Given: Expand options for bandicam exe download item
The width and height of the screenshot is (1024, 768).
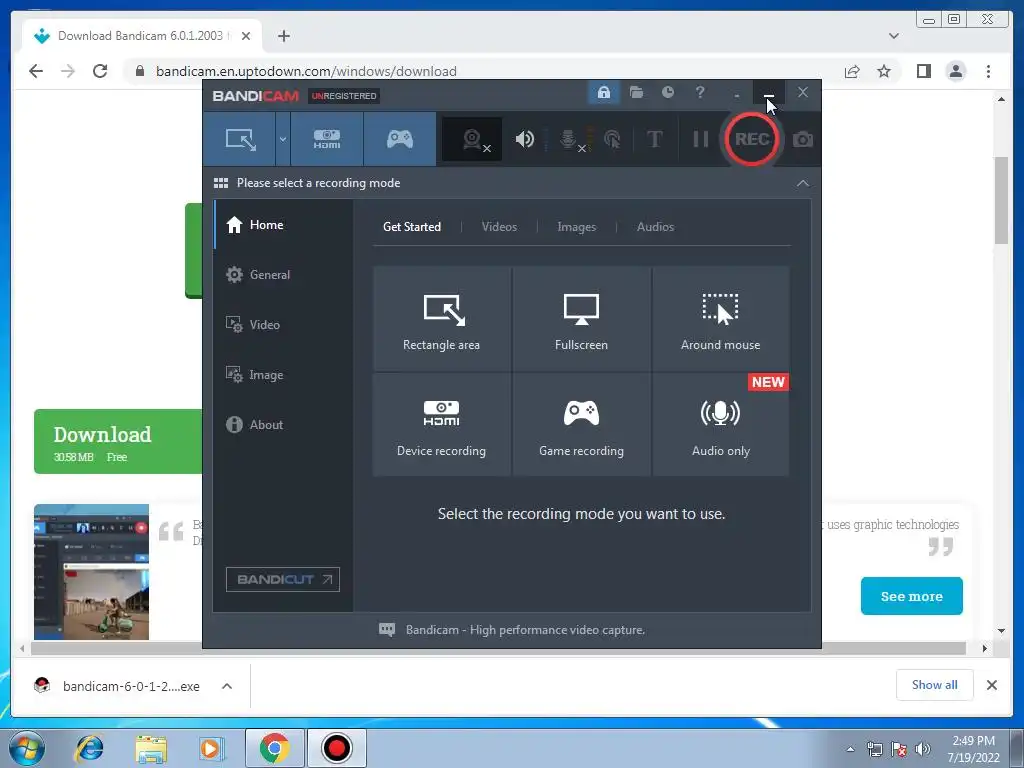Looking at the screenshot, I should [x=227, y=686].
